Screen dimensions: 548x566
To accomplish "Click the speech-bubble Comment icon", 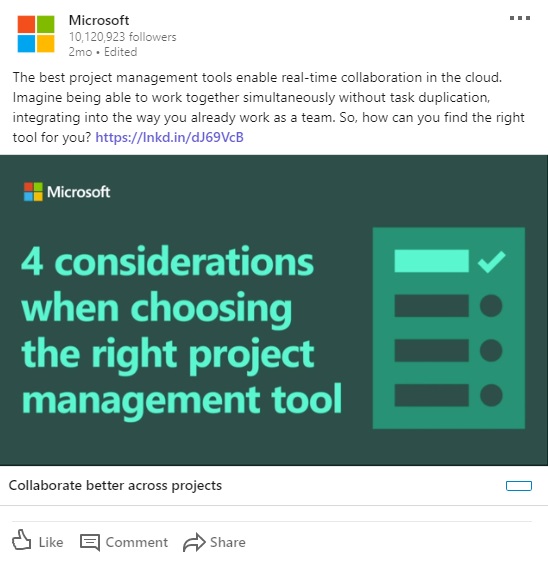I will point(90,543).
